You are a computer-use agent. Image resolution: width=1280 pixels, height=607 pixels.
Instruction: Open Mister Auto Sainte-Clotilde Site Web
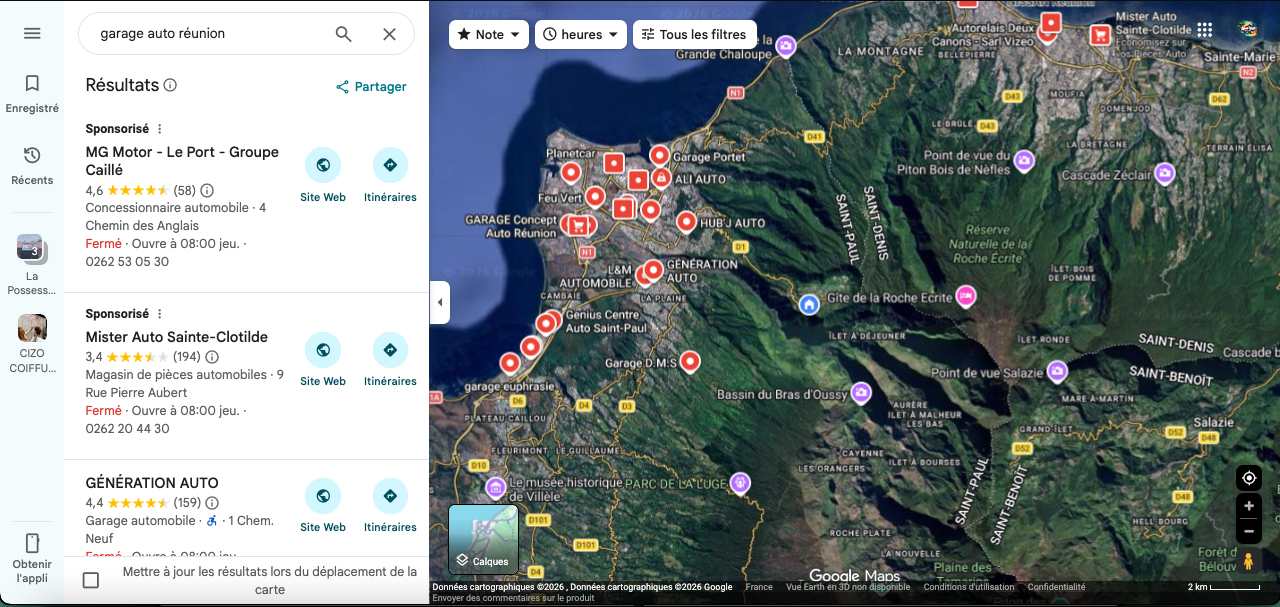coord(323,360)
